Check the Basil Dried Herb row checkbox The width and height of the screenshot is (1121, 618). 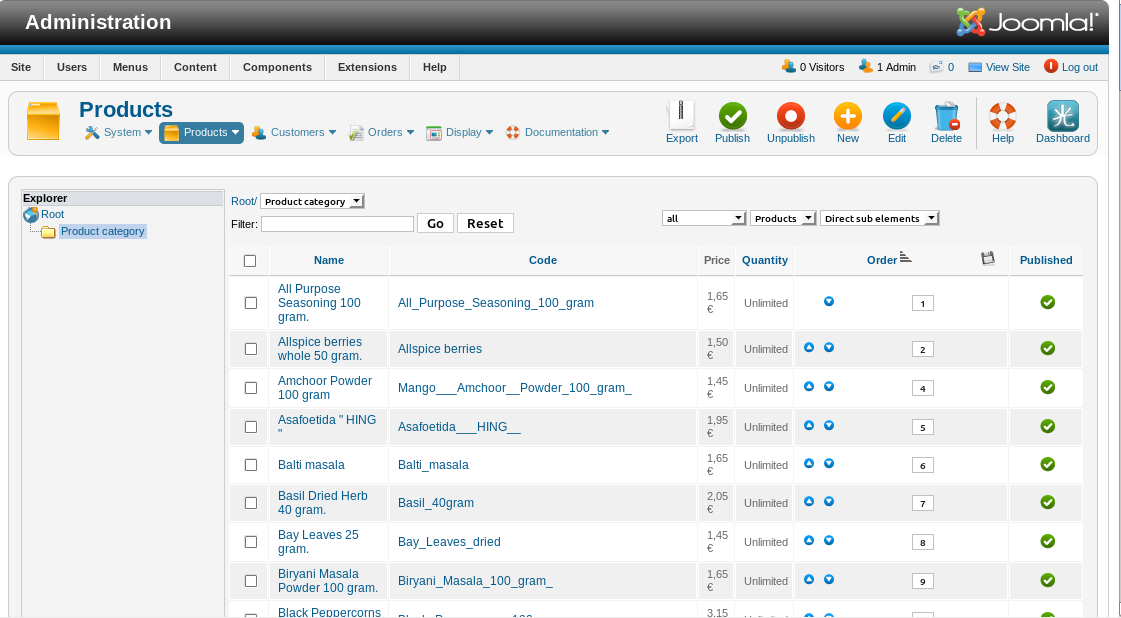[251, 503]
